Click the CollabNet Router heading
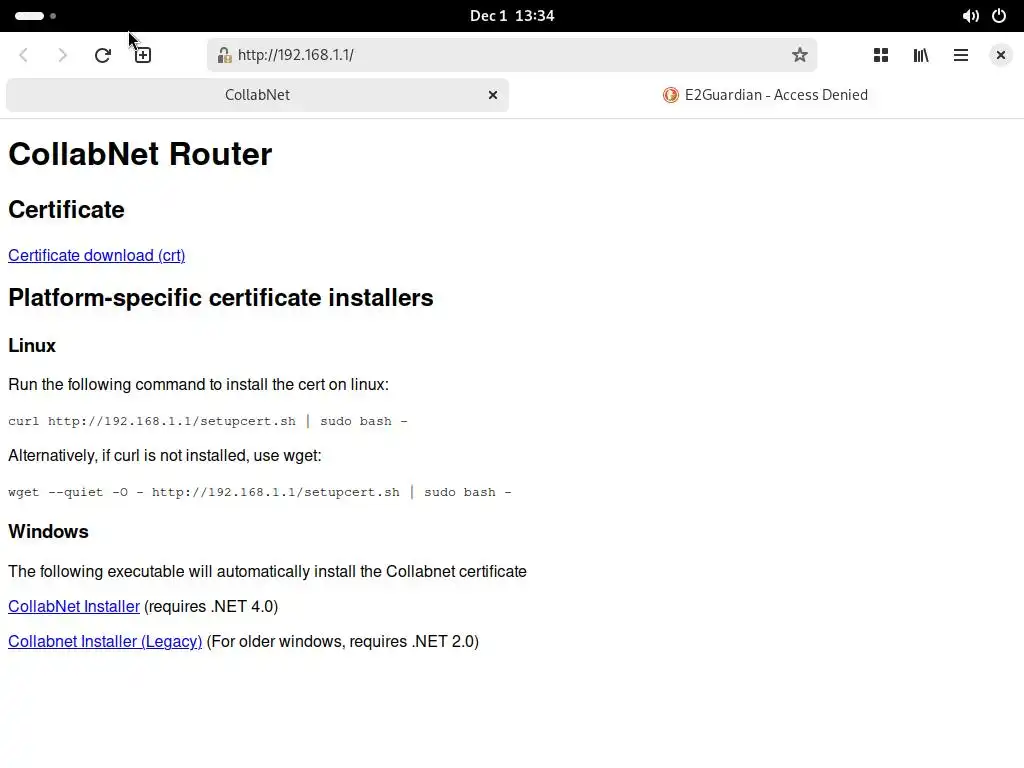Screen dimensions: 1024x768 [x=140, y=154]
